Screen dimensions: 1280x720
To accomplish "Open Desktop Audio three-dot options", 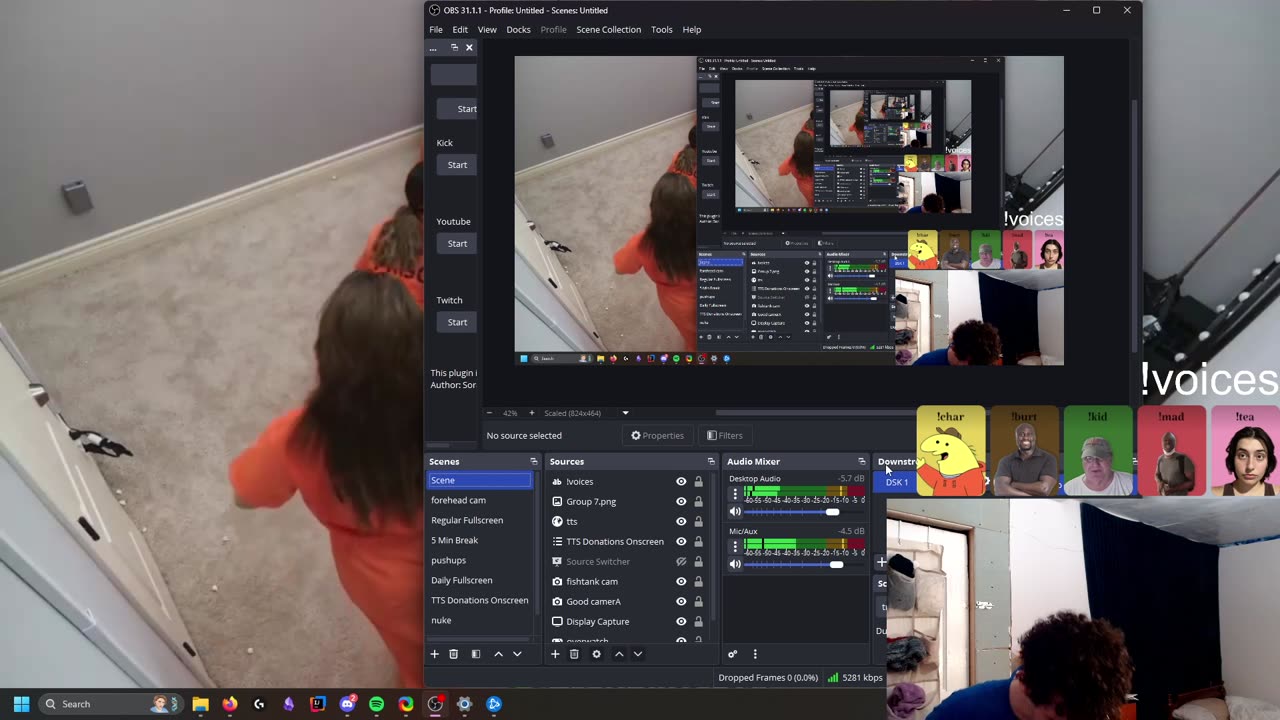I will pyautogui.click(x=735, y=494).
